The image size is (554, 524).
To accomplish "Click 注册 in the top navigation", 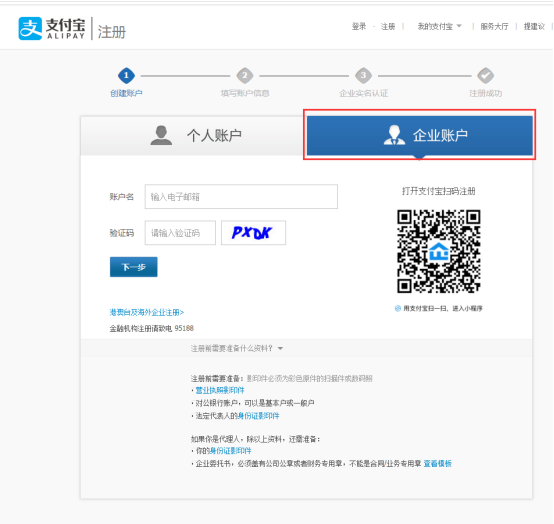I will pyautogui.click(x=388, y=27).
